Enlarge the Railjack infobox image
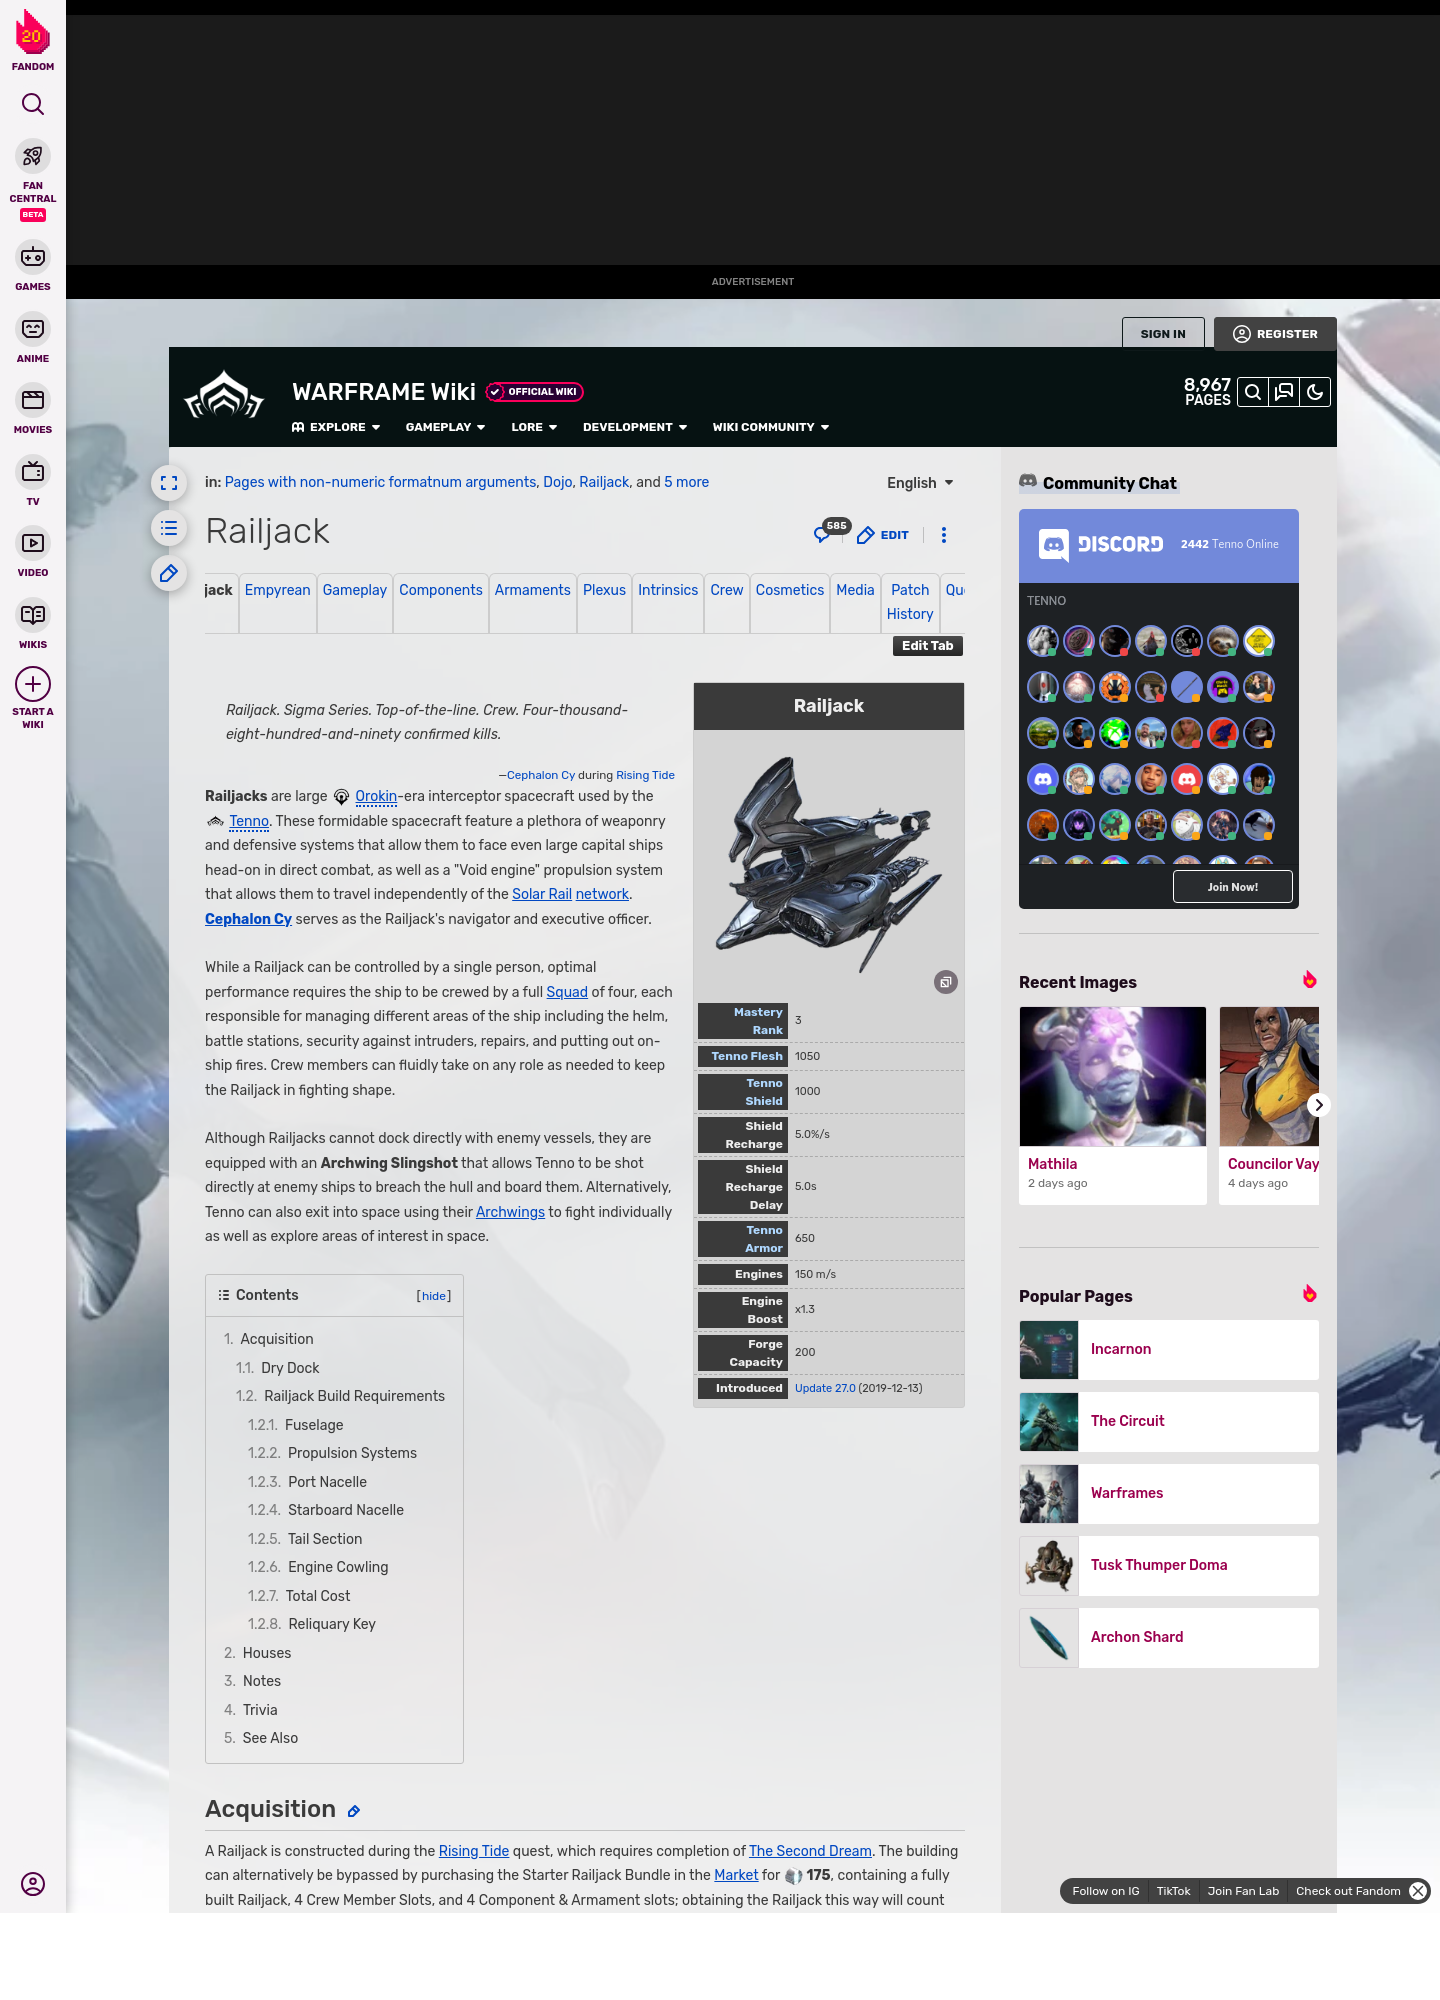This screenshot has width=1440, height=2000. tap(945, 982)
